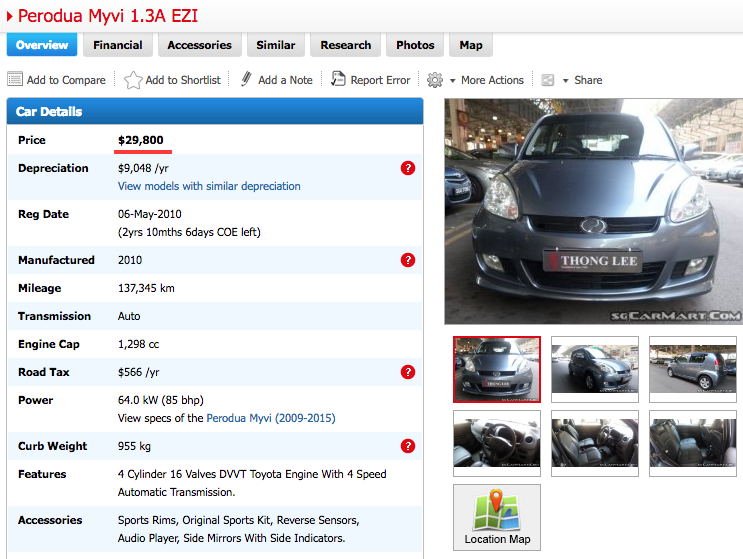
Task: Click the Add to Shortlist star icon
Action: pos(133,80)
